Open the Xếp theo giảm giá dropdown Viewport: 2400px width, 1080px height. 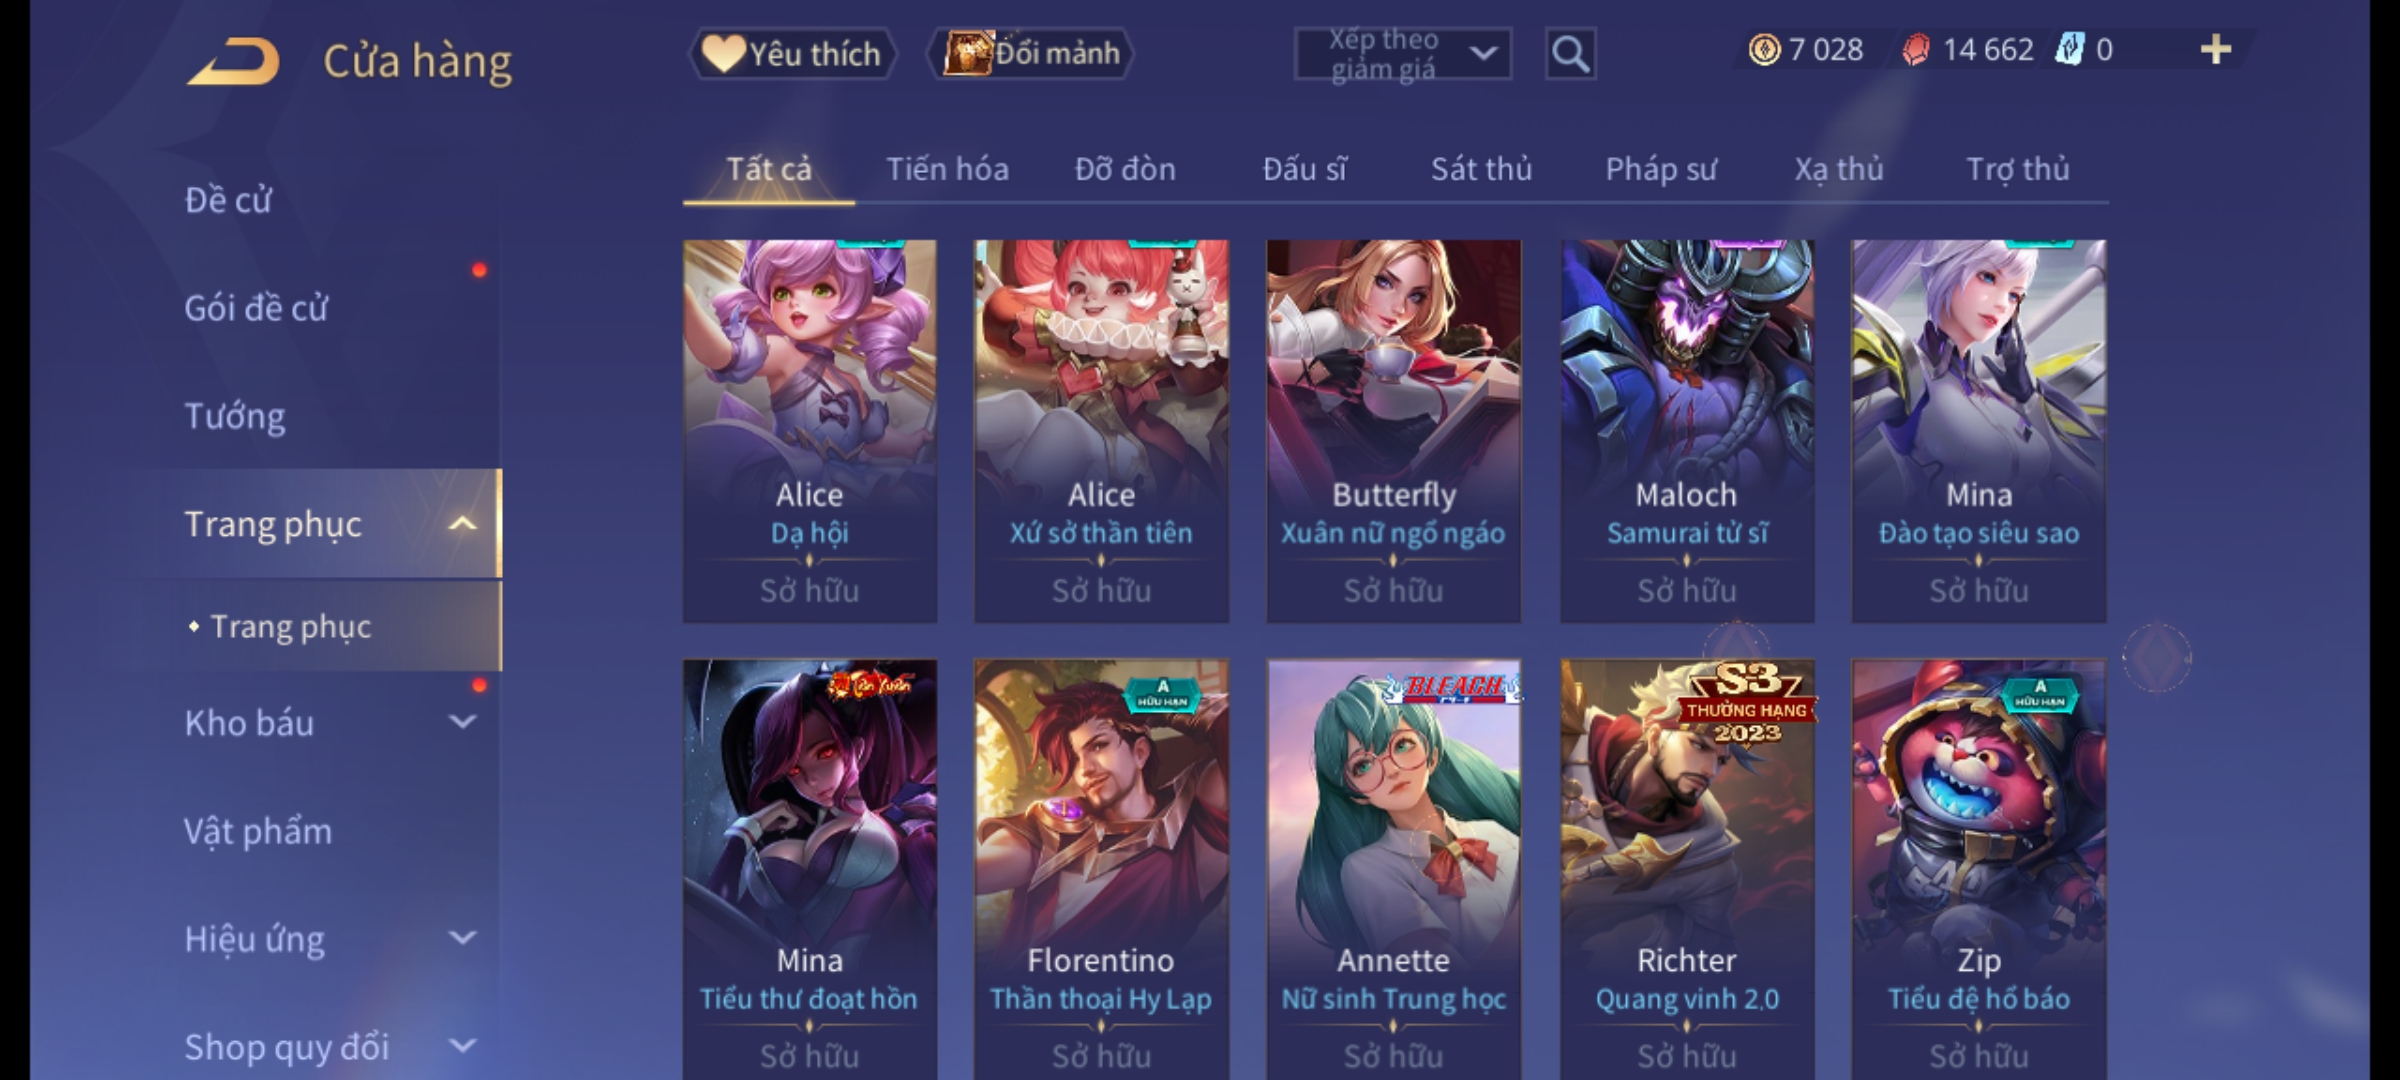pos(1403,54)
